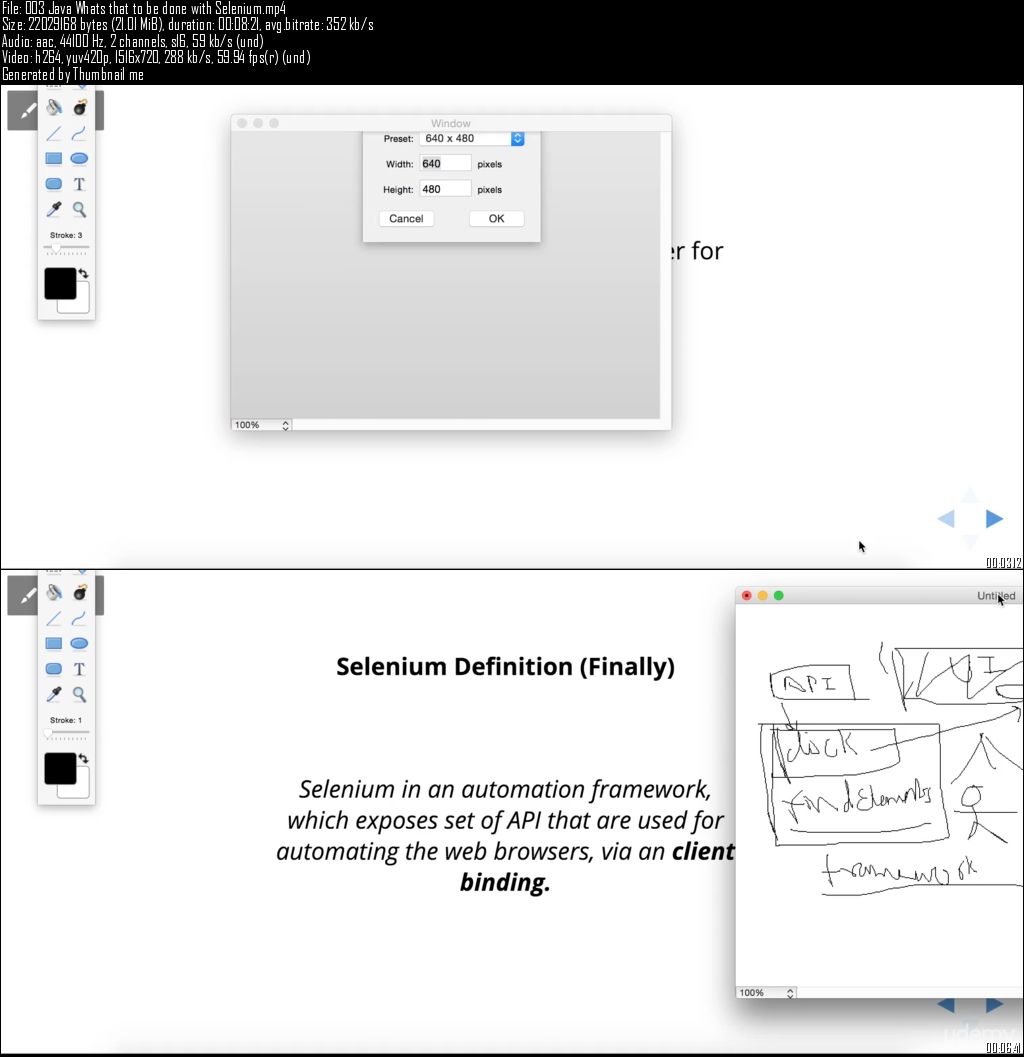The image size is (1024, 1057).
Task: Minimize the Untitled window with the yellow button
Action: (762, 595)
